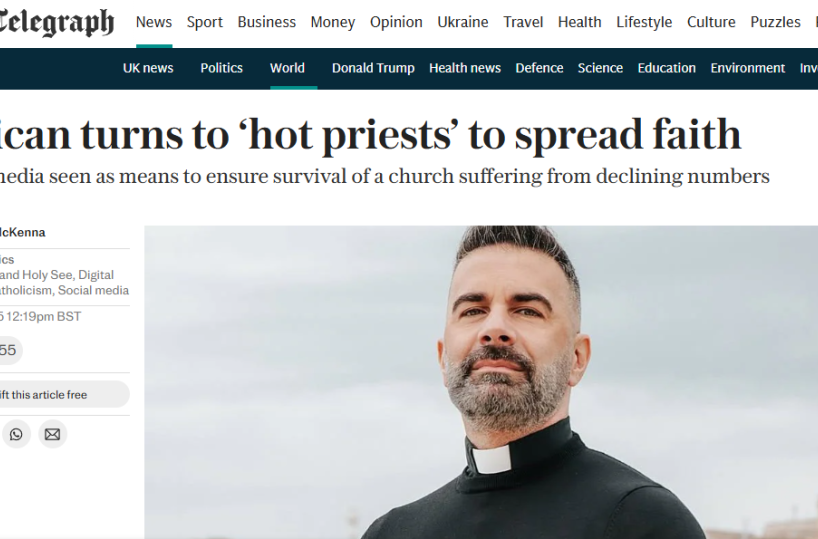The image size is (818, 539).
Task: Open the Defence subsection
Action: pyautogui.click(x=539, y=68)
